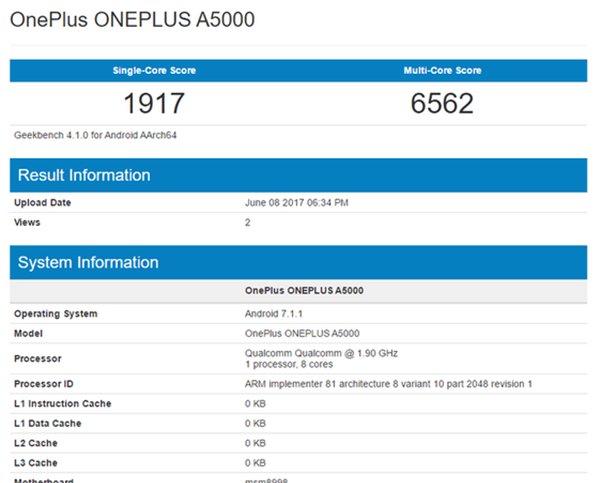Click the Processor row label
600x483 pixels.
coord(38,358)
